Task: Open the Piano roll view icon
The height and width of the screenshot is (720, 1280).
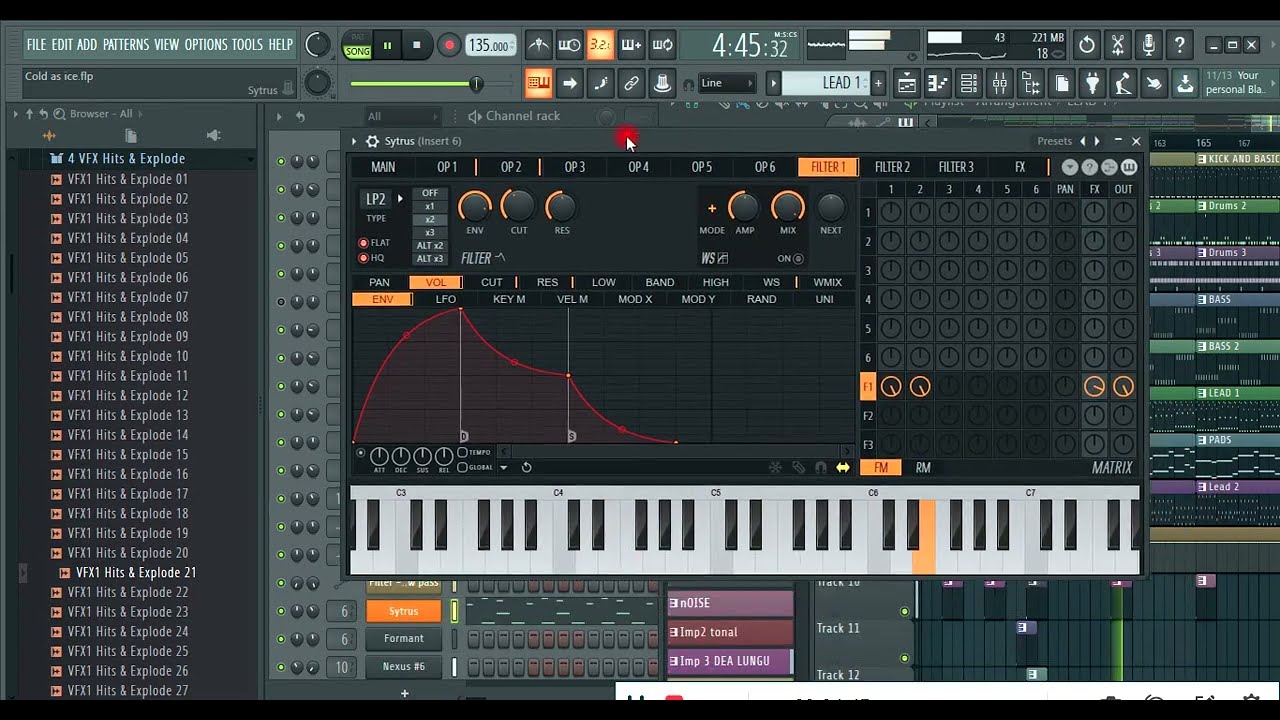Action: pyautogui.click(x=938, y=83)
